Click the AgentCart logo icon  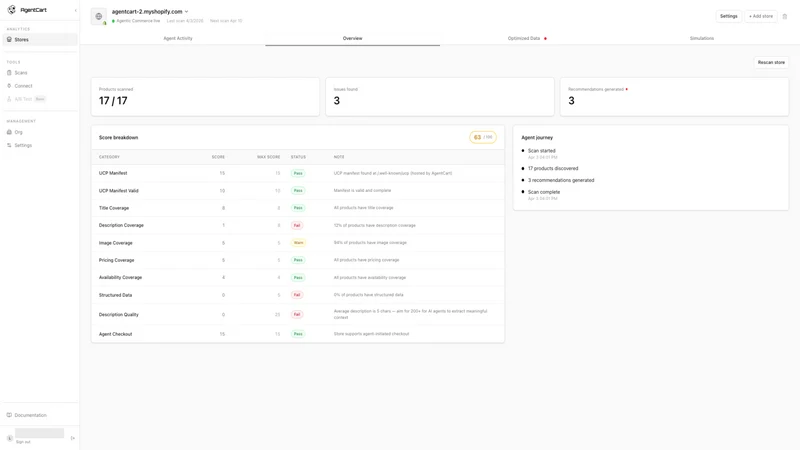click(12, 10)
